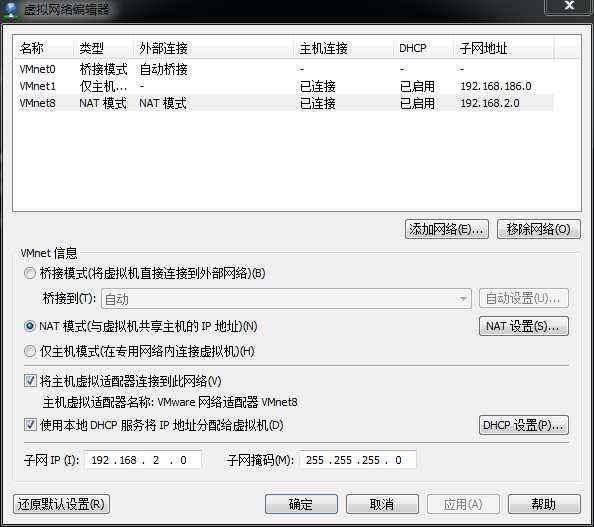Click 已启用 DHCP cell in VMnet1 row
594x527 pixels.
click(417, 86)
